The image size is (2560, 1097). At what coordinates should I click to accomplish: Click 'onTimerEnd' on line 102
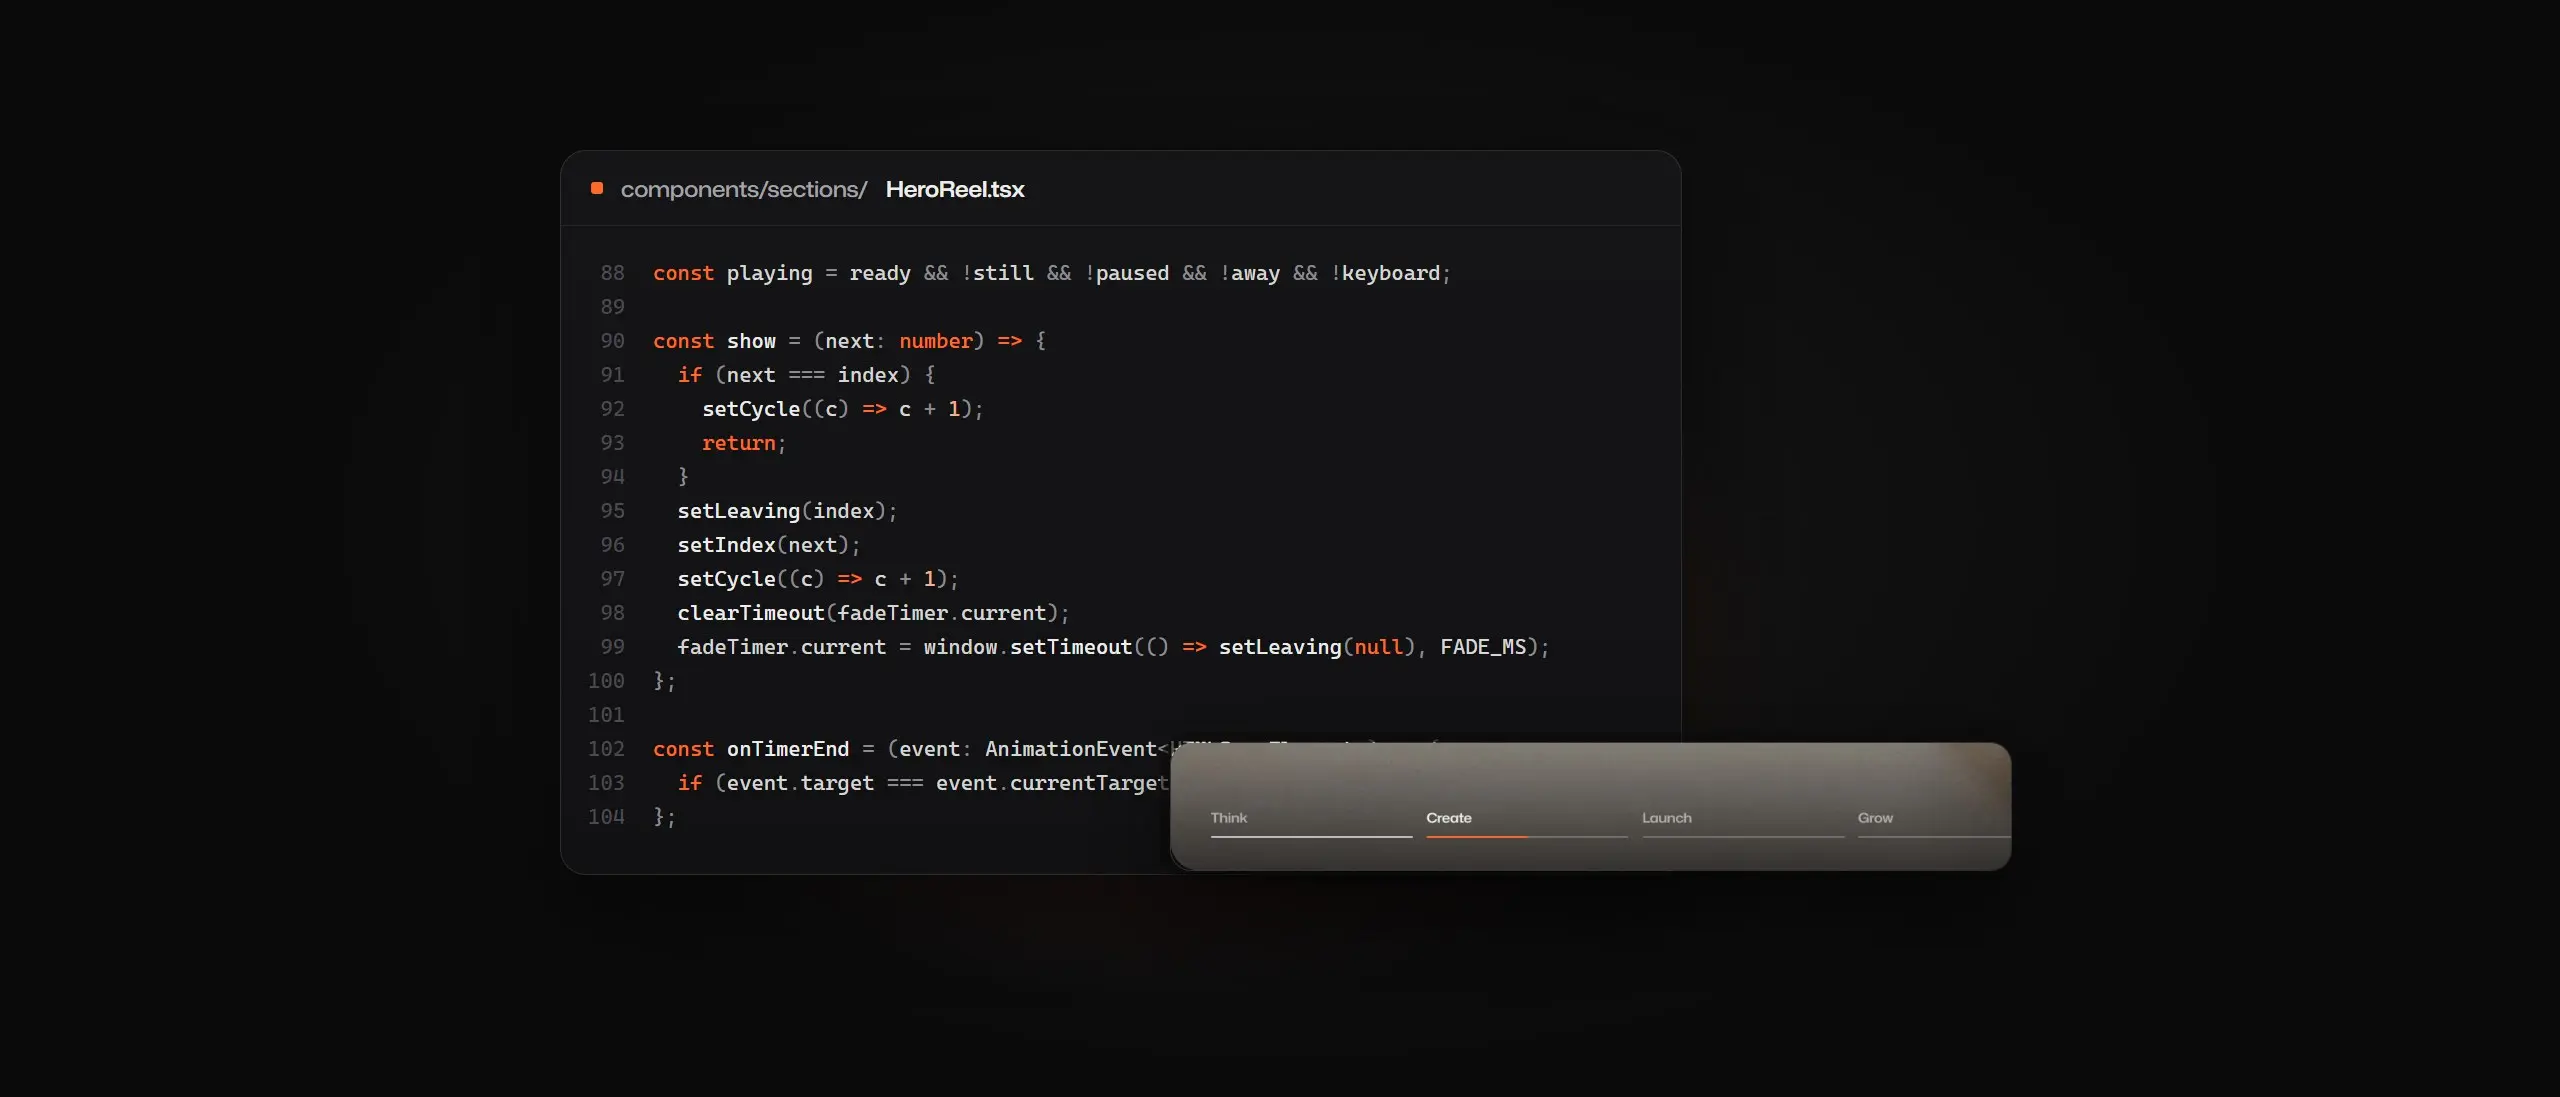click(x=788, y=749)
